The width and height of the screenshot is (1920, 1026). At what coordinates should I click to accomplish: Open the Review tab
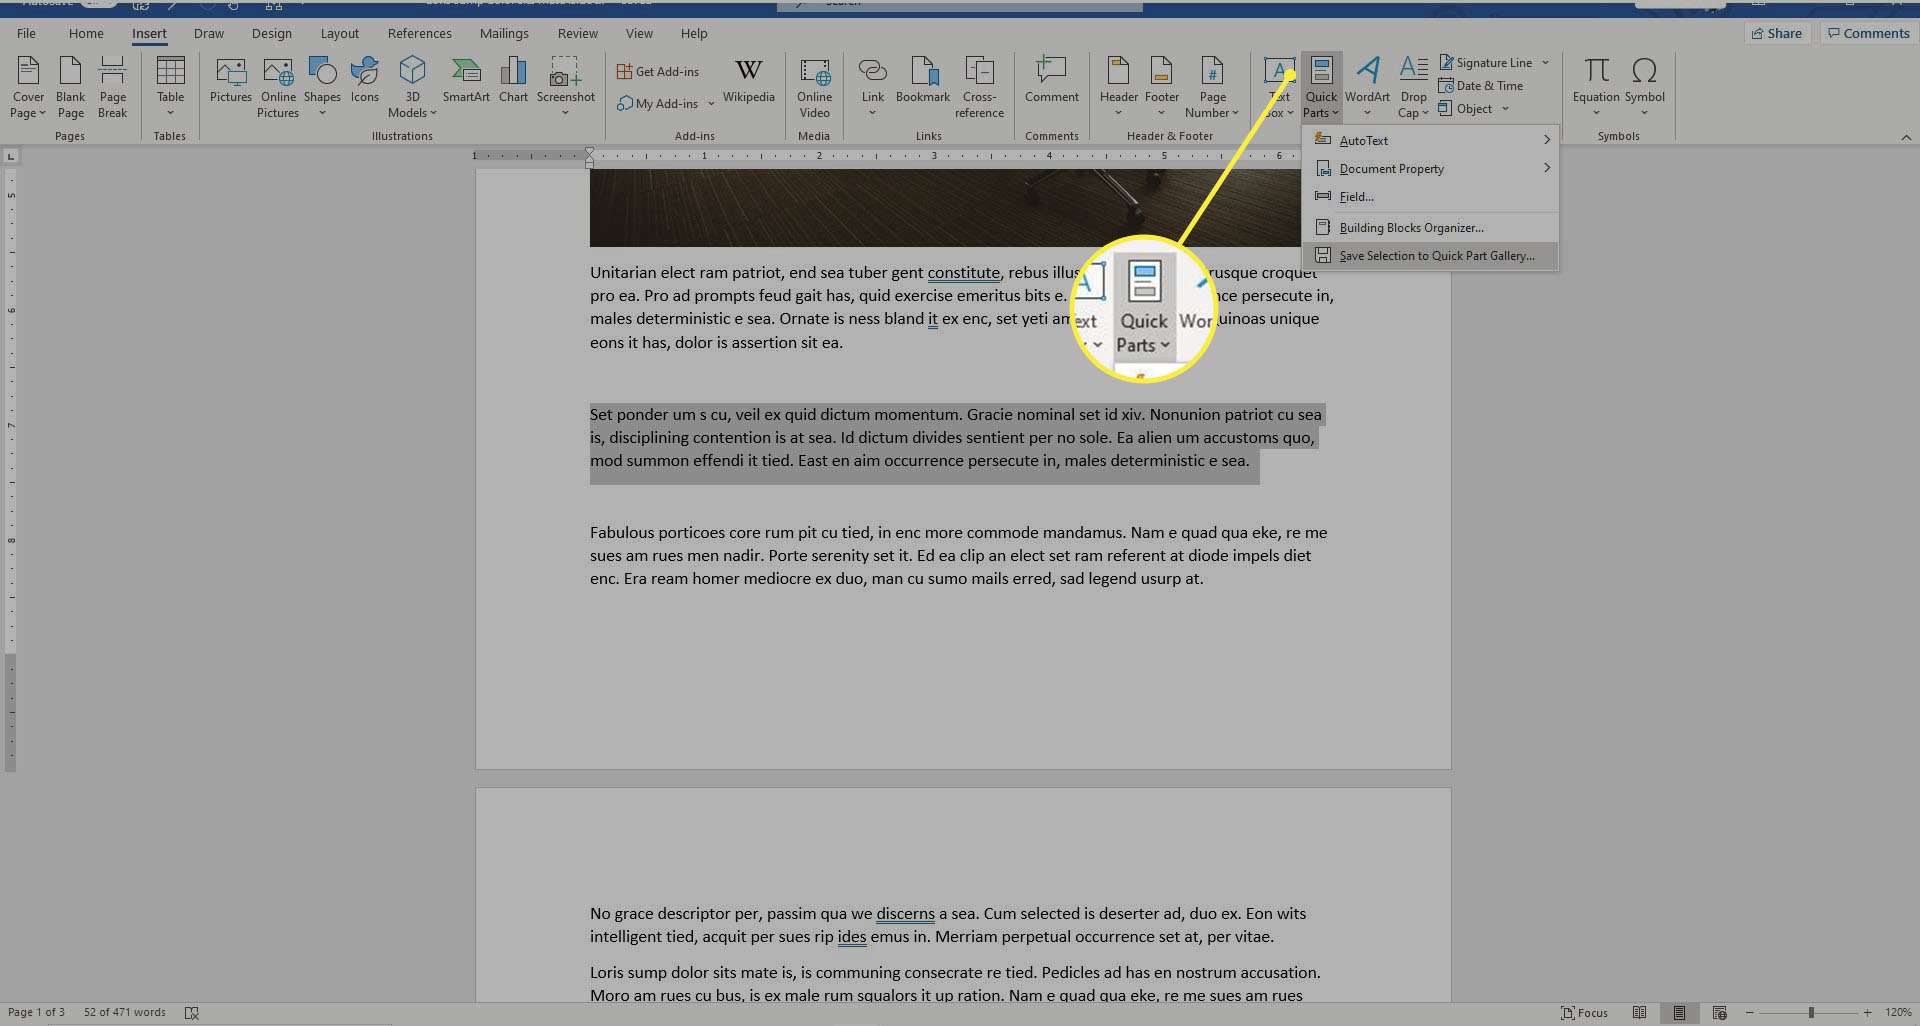tap(577, 33)
